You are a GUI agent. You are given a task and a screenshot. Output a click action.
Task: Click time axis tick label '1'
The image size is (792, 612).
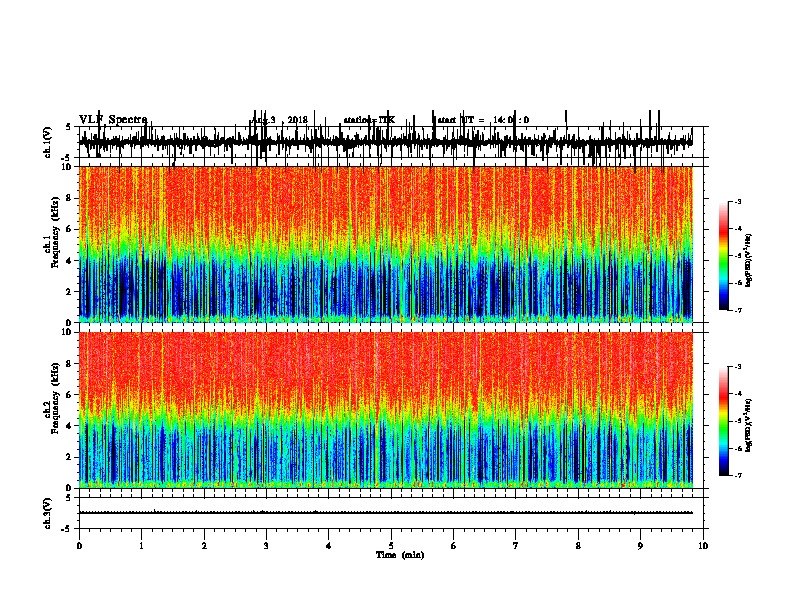pos(141,546)
